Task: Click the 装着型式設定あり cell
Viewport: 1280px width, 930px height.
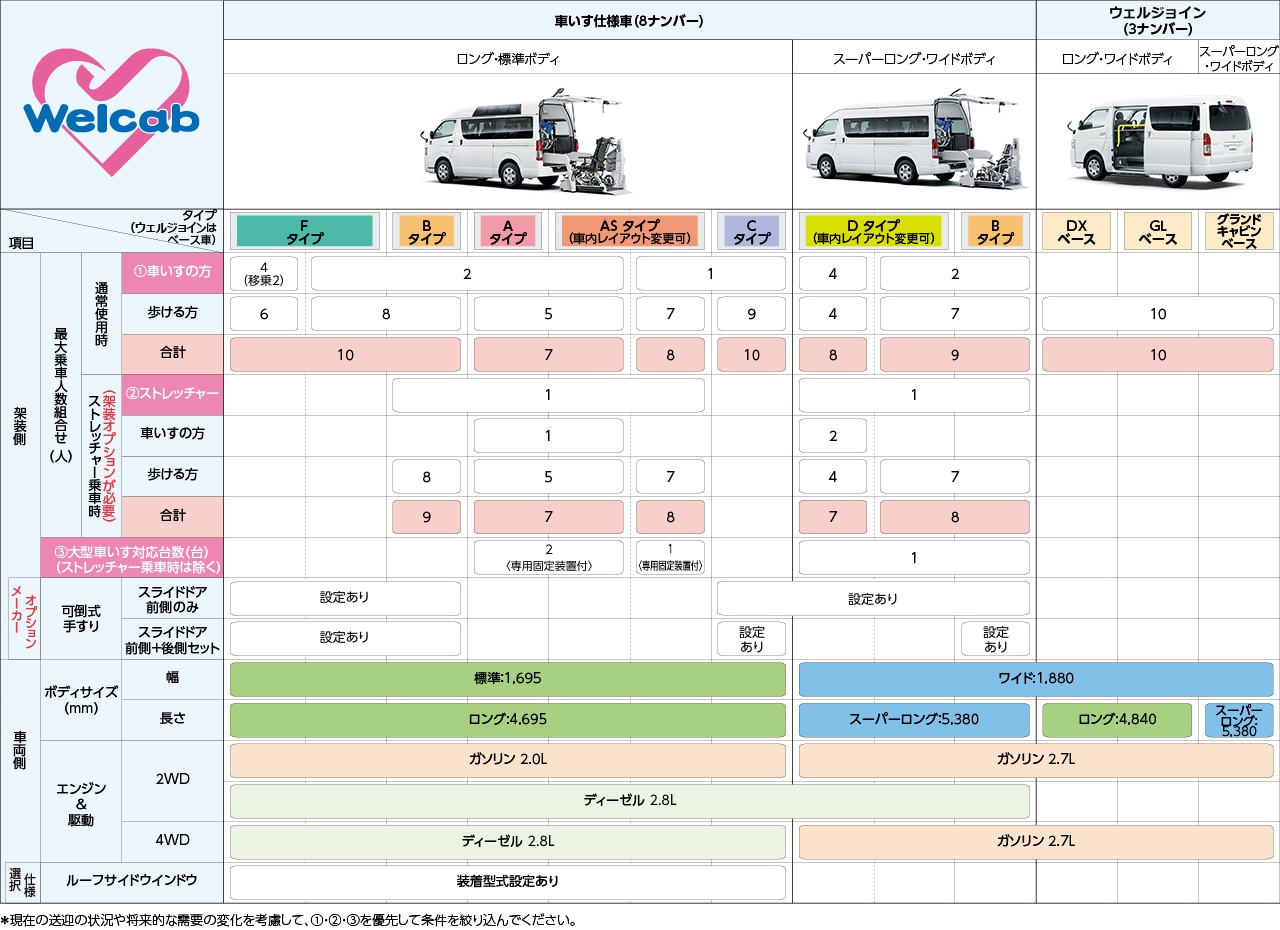Action: point(508,882)
